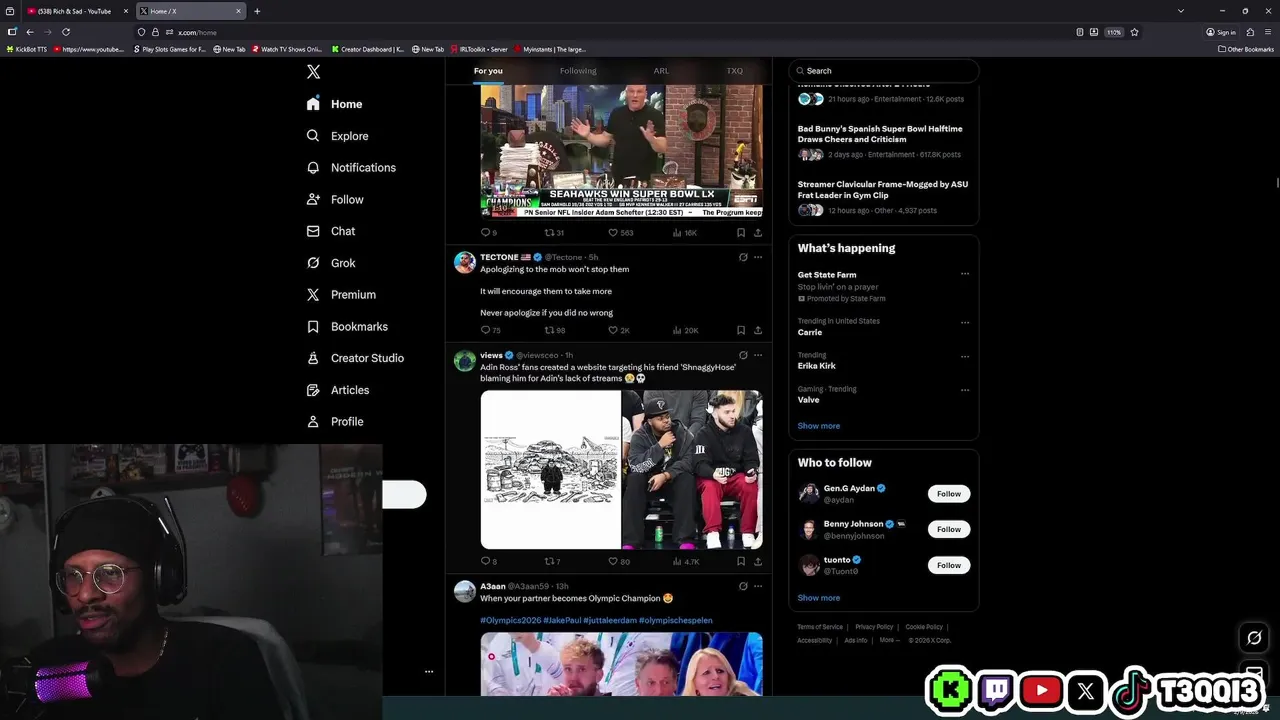This screenshot has height=720, width=1280.
Task: Open the Terms of Service link
Action: click(820, 627)
